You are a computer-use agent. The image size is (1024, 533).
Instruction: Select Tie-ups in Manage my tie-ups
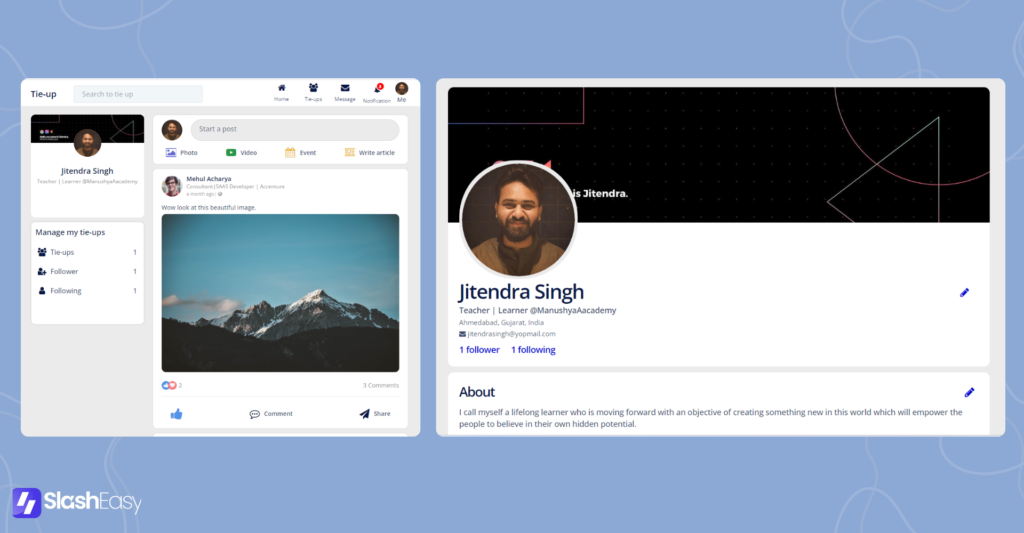(x=62, y=252)
